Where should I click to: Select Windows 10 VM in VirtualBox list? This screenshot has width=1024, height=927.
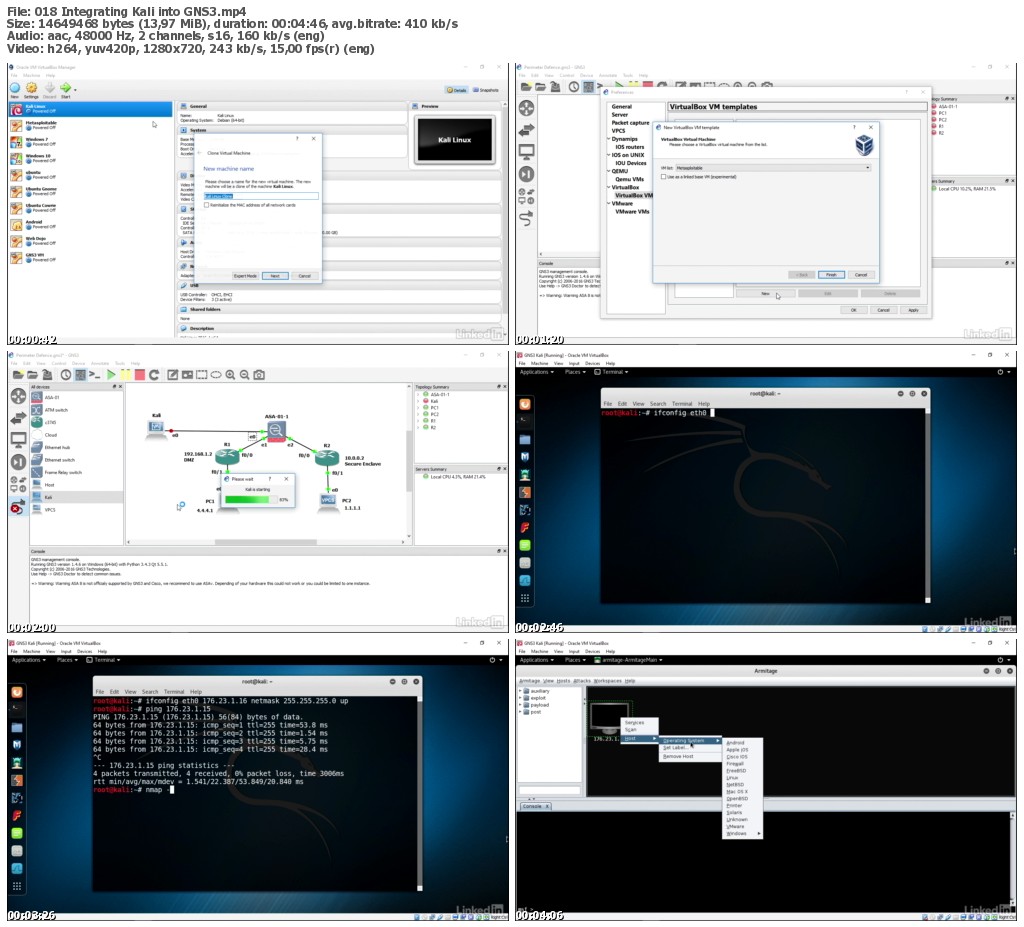(91, 159)
